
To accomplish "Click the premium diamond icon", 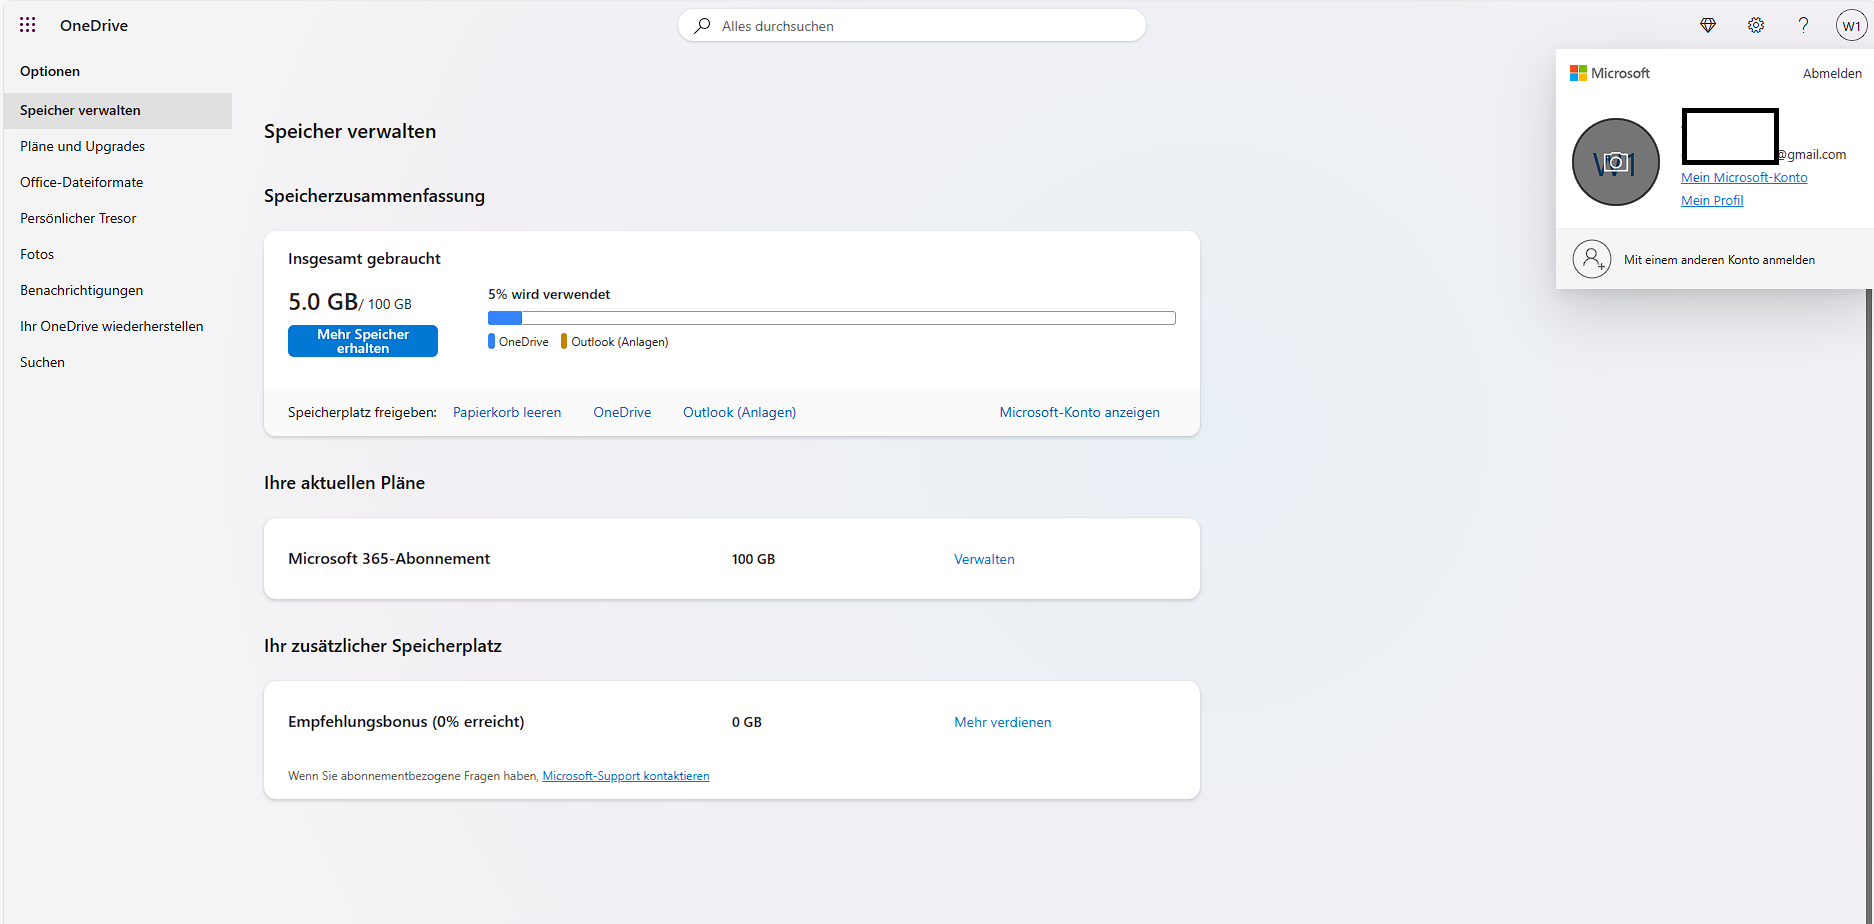I will (1708, 25).
